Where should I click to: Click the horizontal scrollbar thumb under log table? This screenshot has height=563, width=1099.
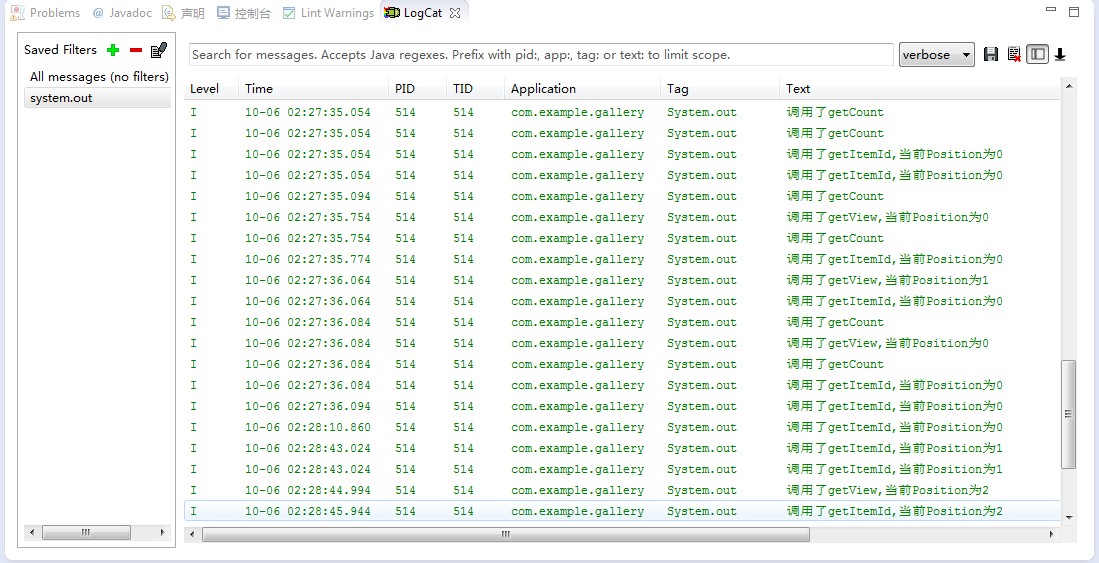(x=506, y=534)
